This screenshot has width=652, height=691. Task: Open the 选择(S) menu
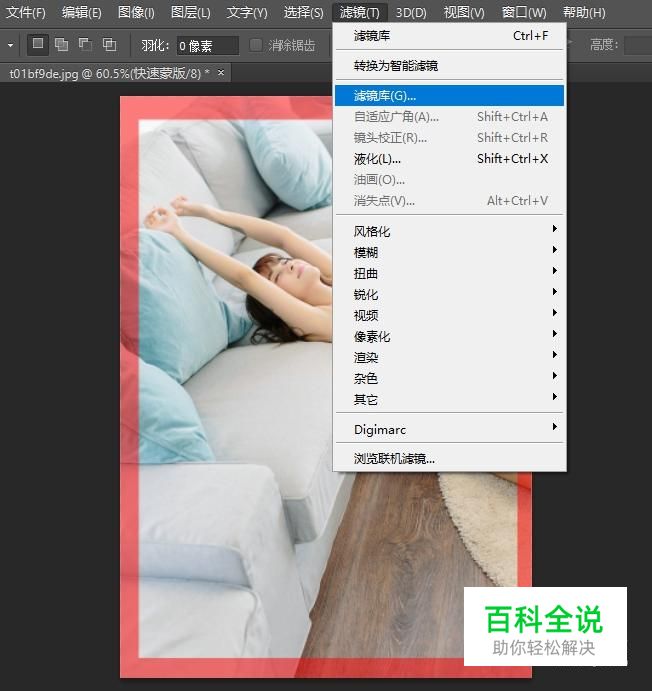coord(304,12)
